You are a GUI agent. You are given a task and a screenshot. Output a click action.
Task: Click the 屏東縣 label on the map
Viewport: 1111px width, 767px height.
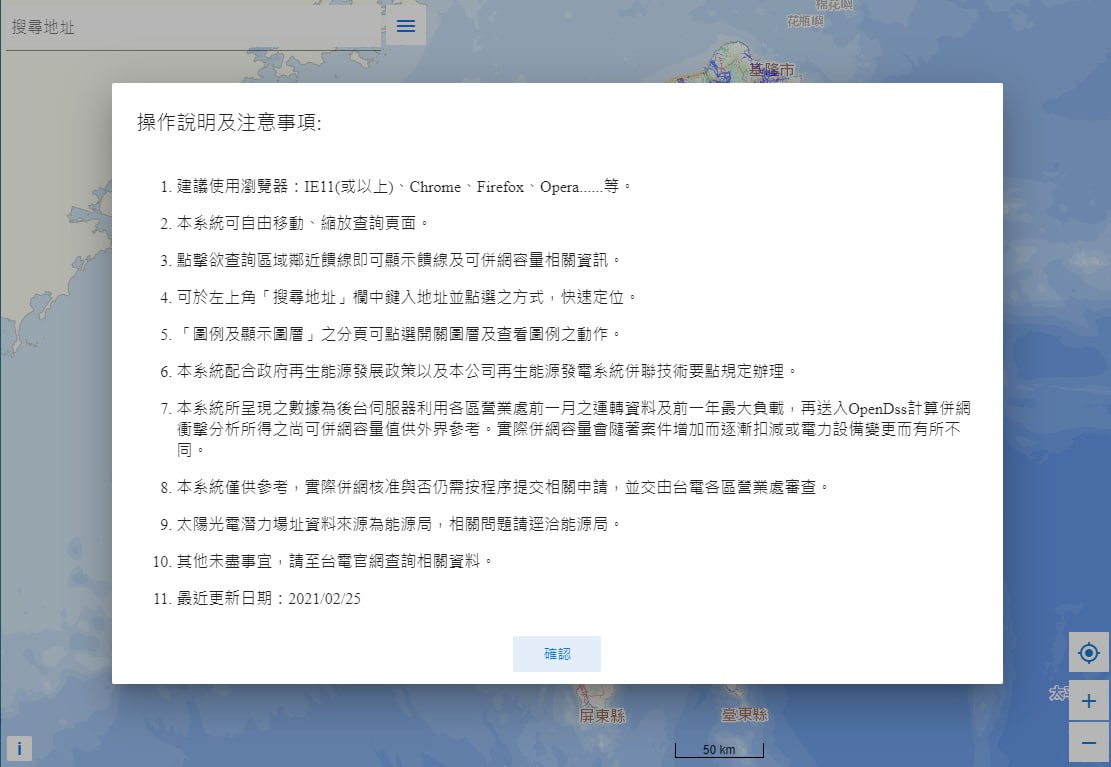(x=603, y=716)
